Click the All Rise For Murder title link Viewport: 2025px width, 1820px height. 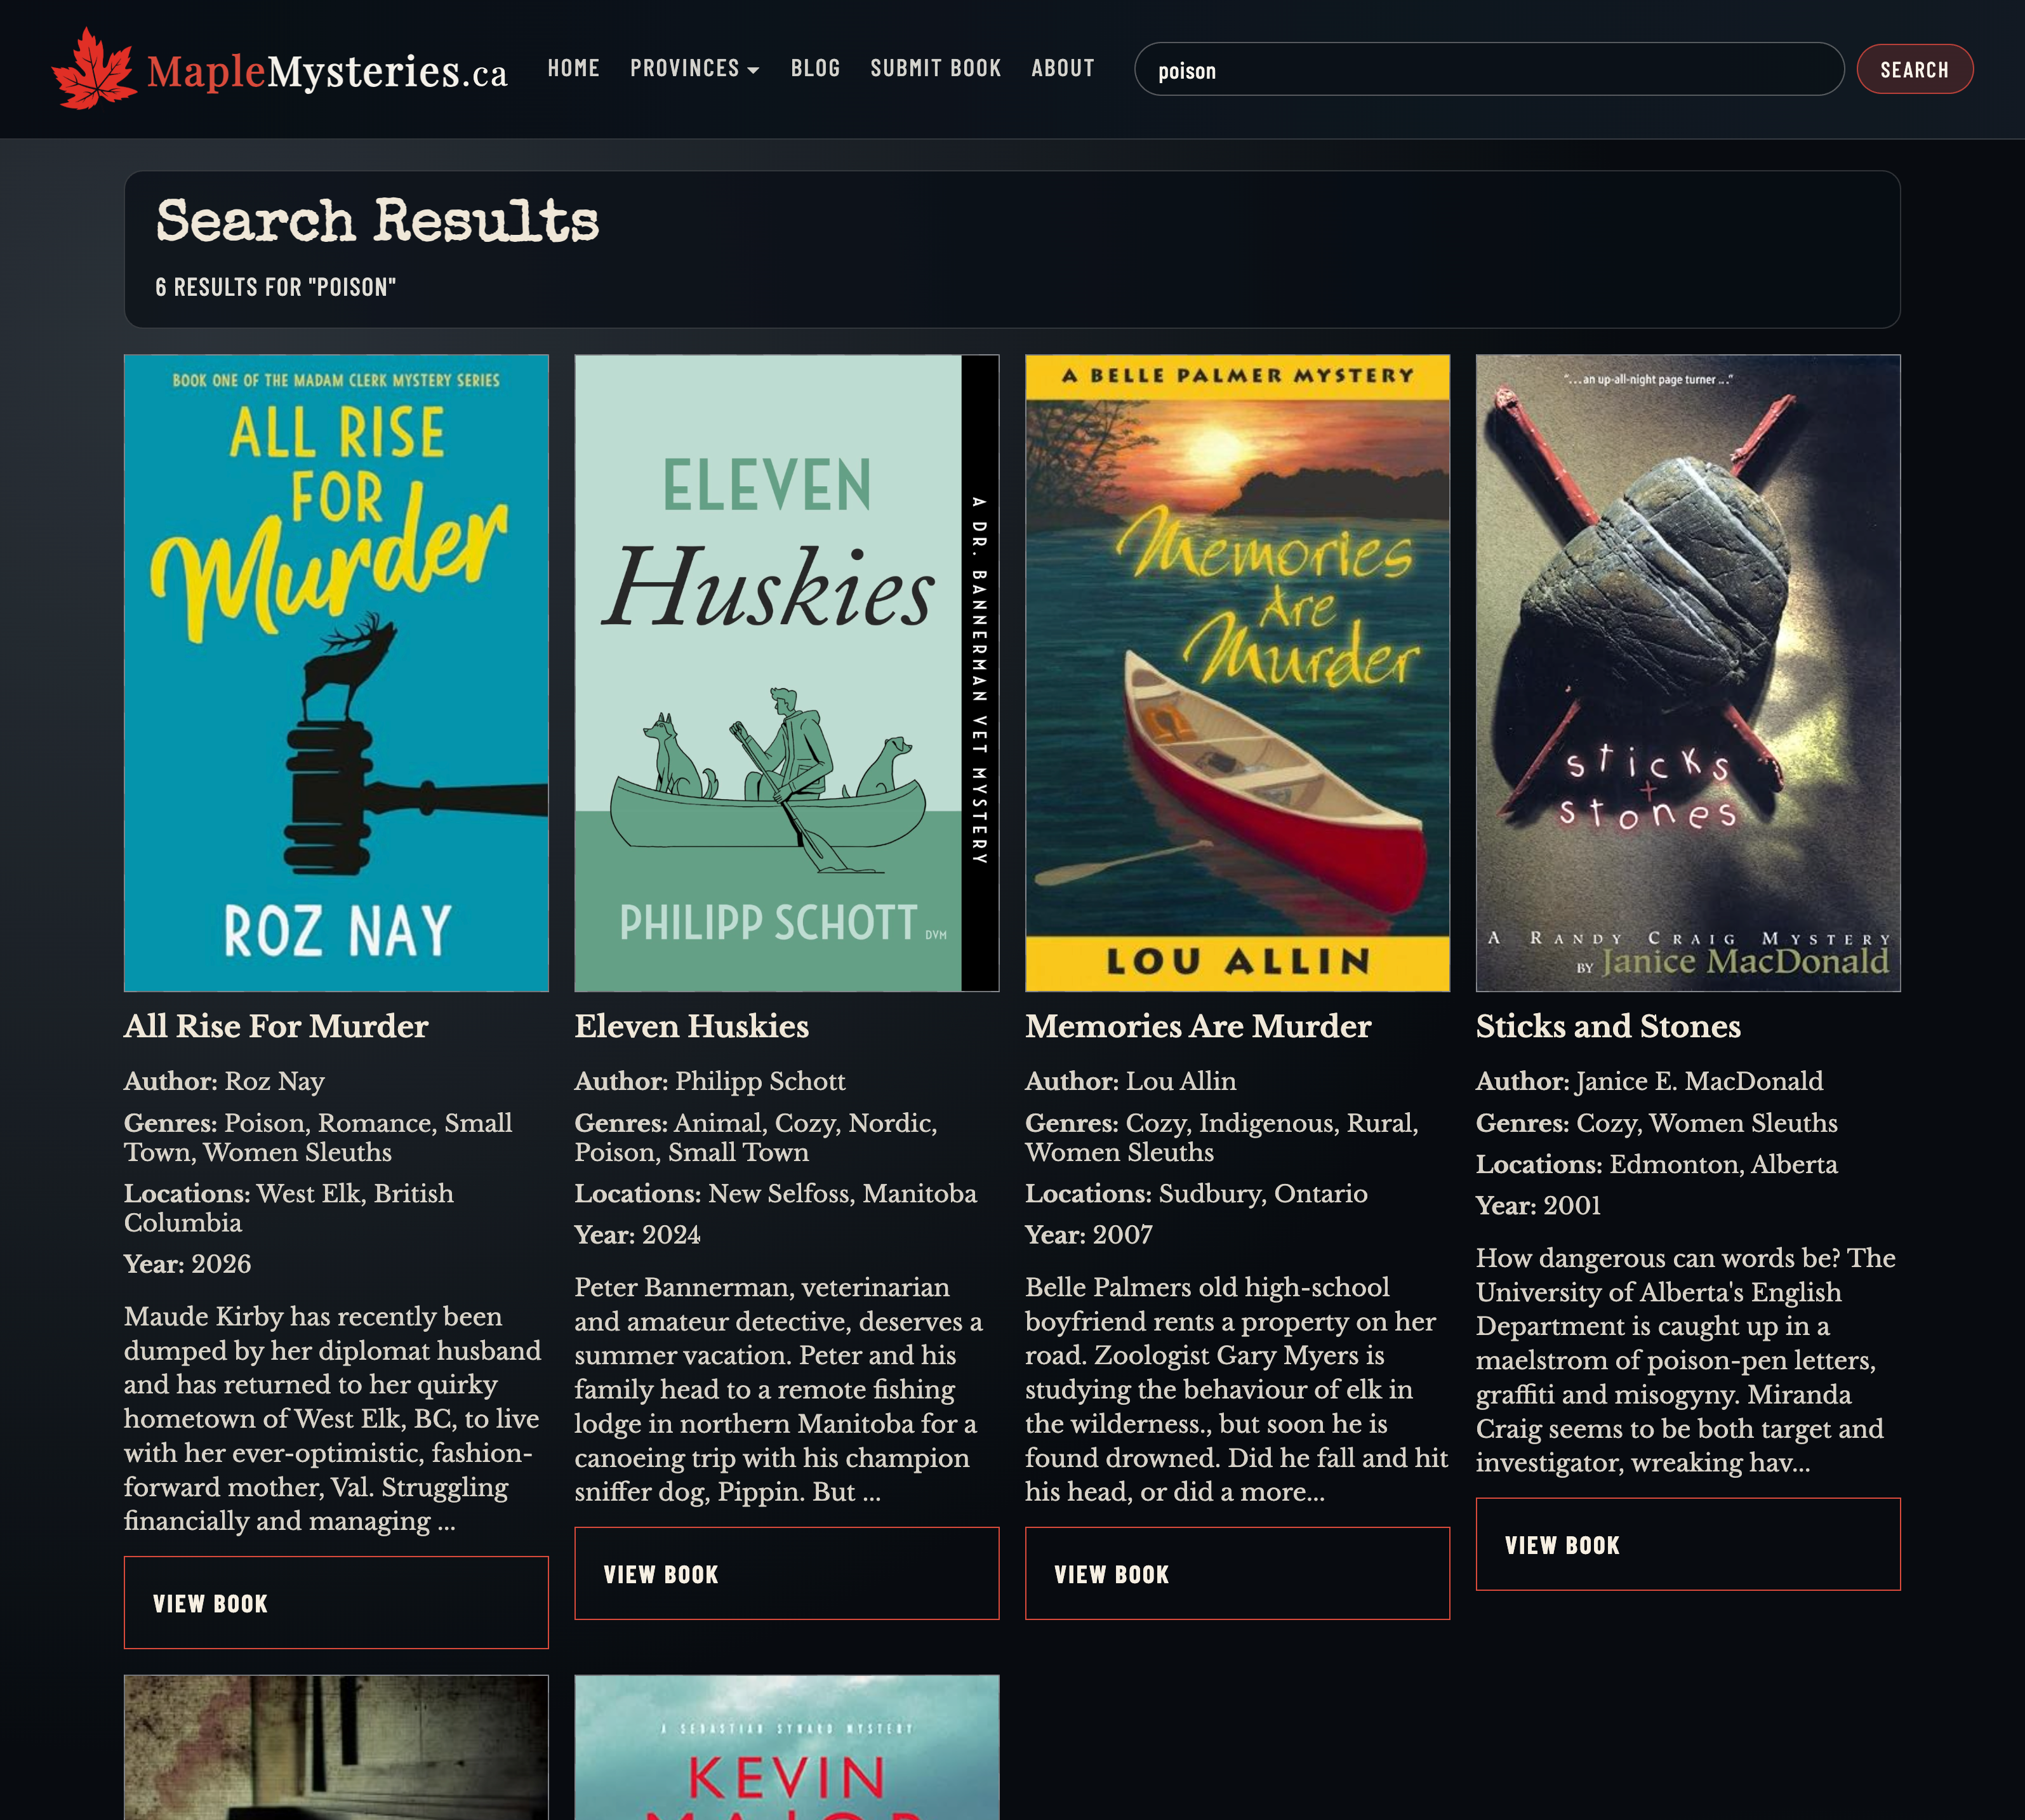pos(276,1026)
